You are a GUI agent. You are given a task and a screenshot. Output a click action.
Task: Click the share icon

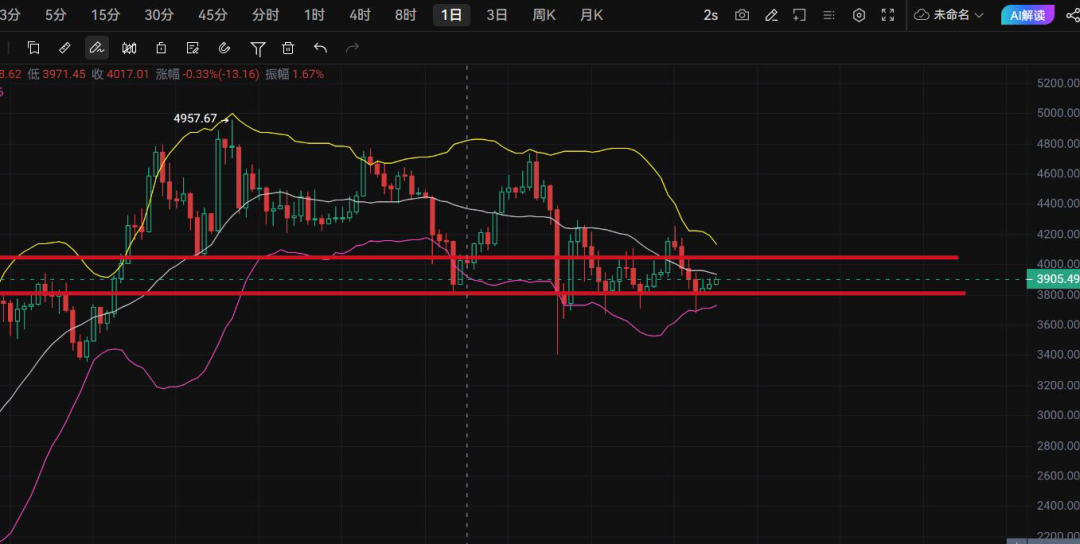pyautogui.click(x=1072, y=15)
